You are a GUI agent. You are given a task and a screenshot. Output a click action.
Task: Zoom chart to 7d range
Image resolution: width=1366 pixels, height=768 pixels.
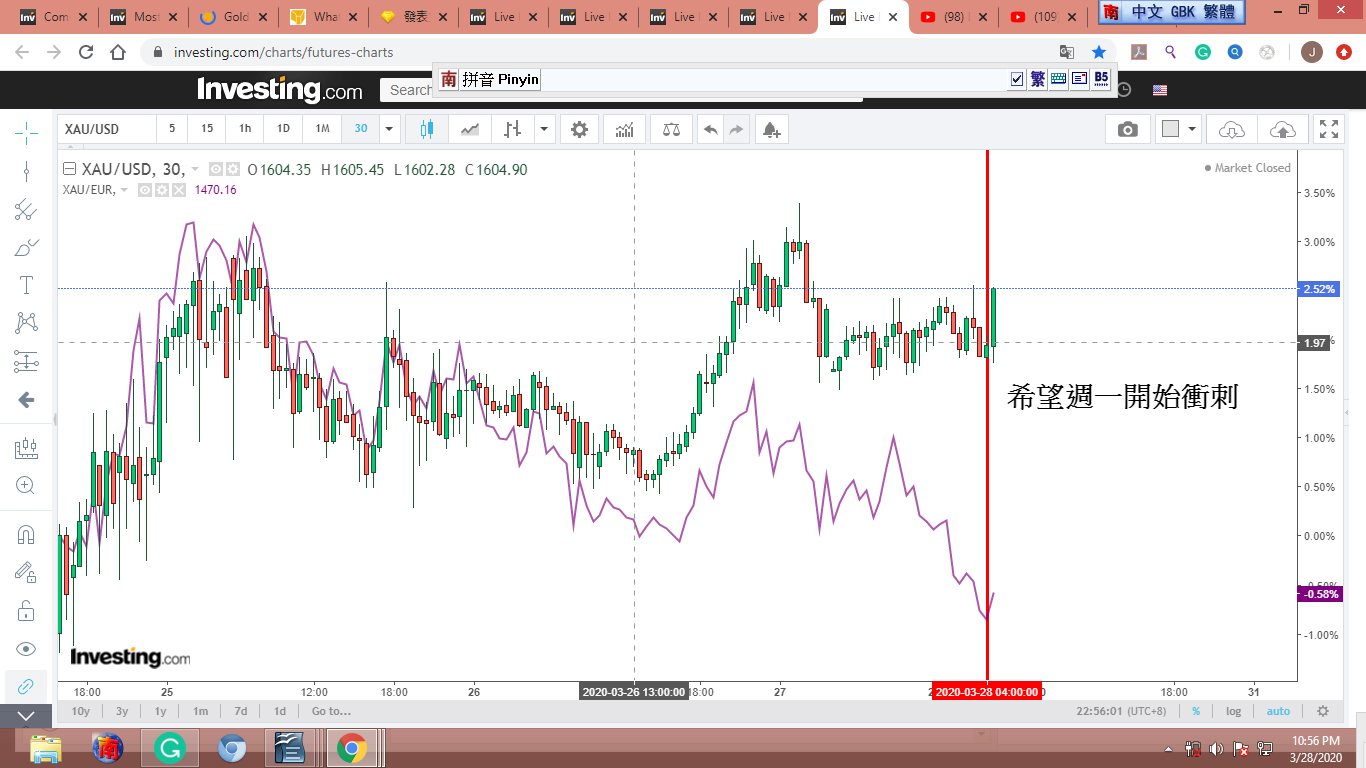[240, 711]
